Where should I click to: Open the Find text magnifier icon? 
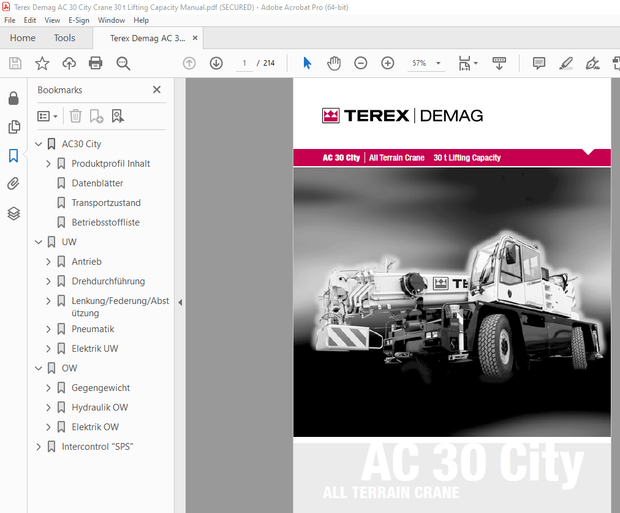(123, 63)
